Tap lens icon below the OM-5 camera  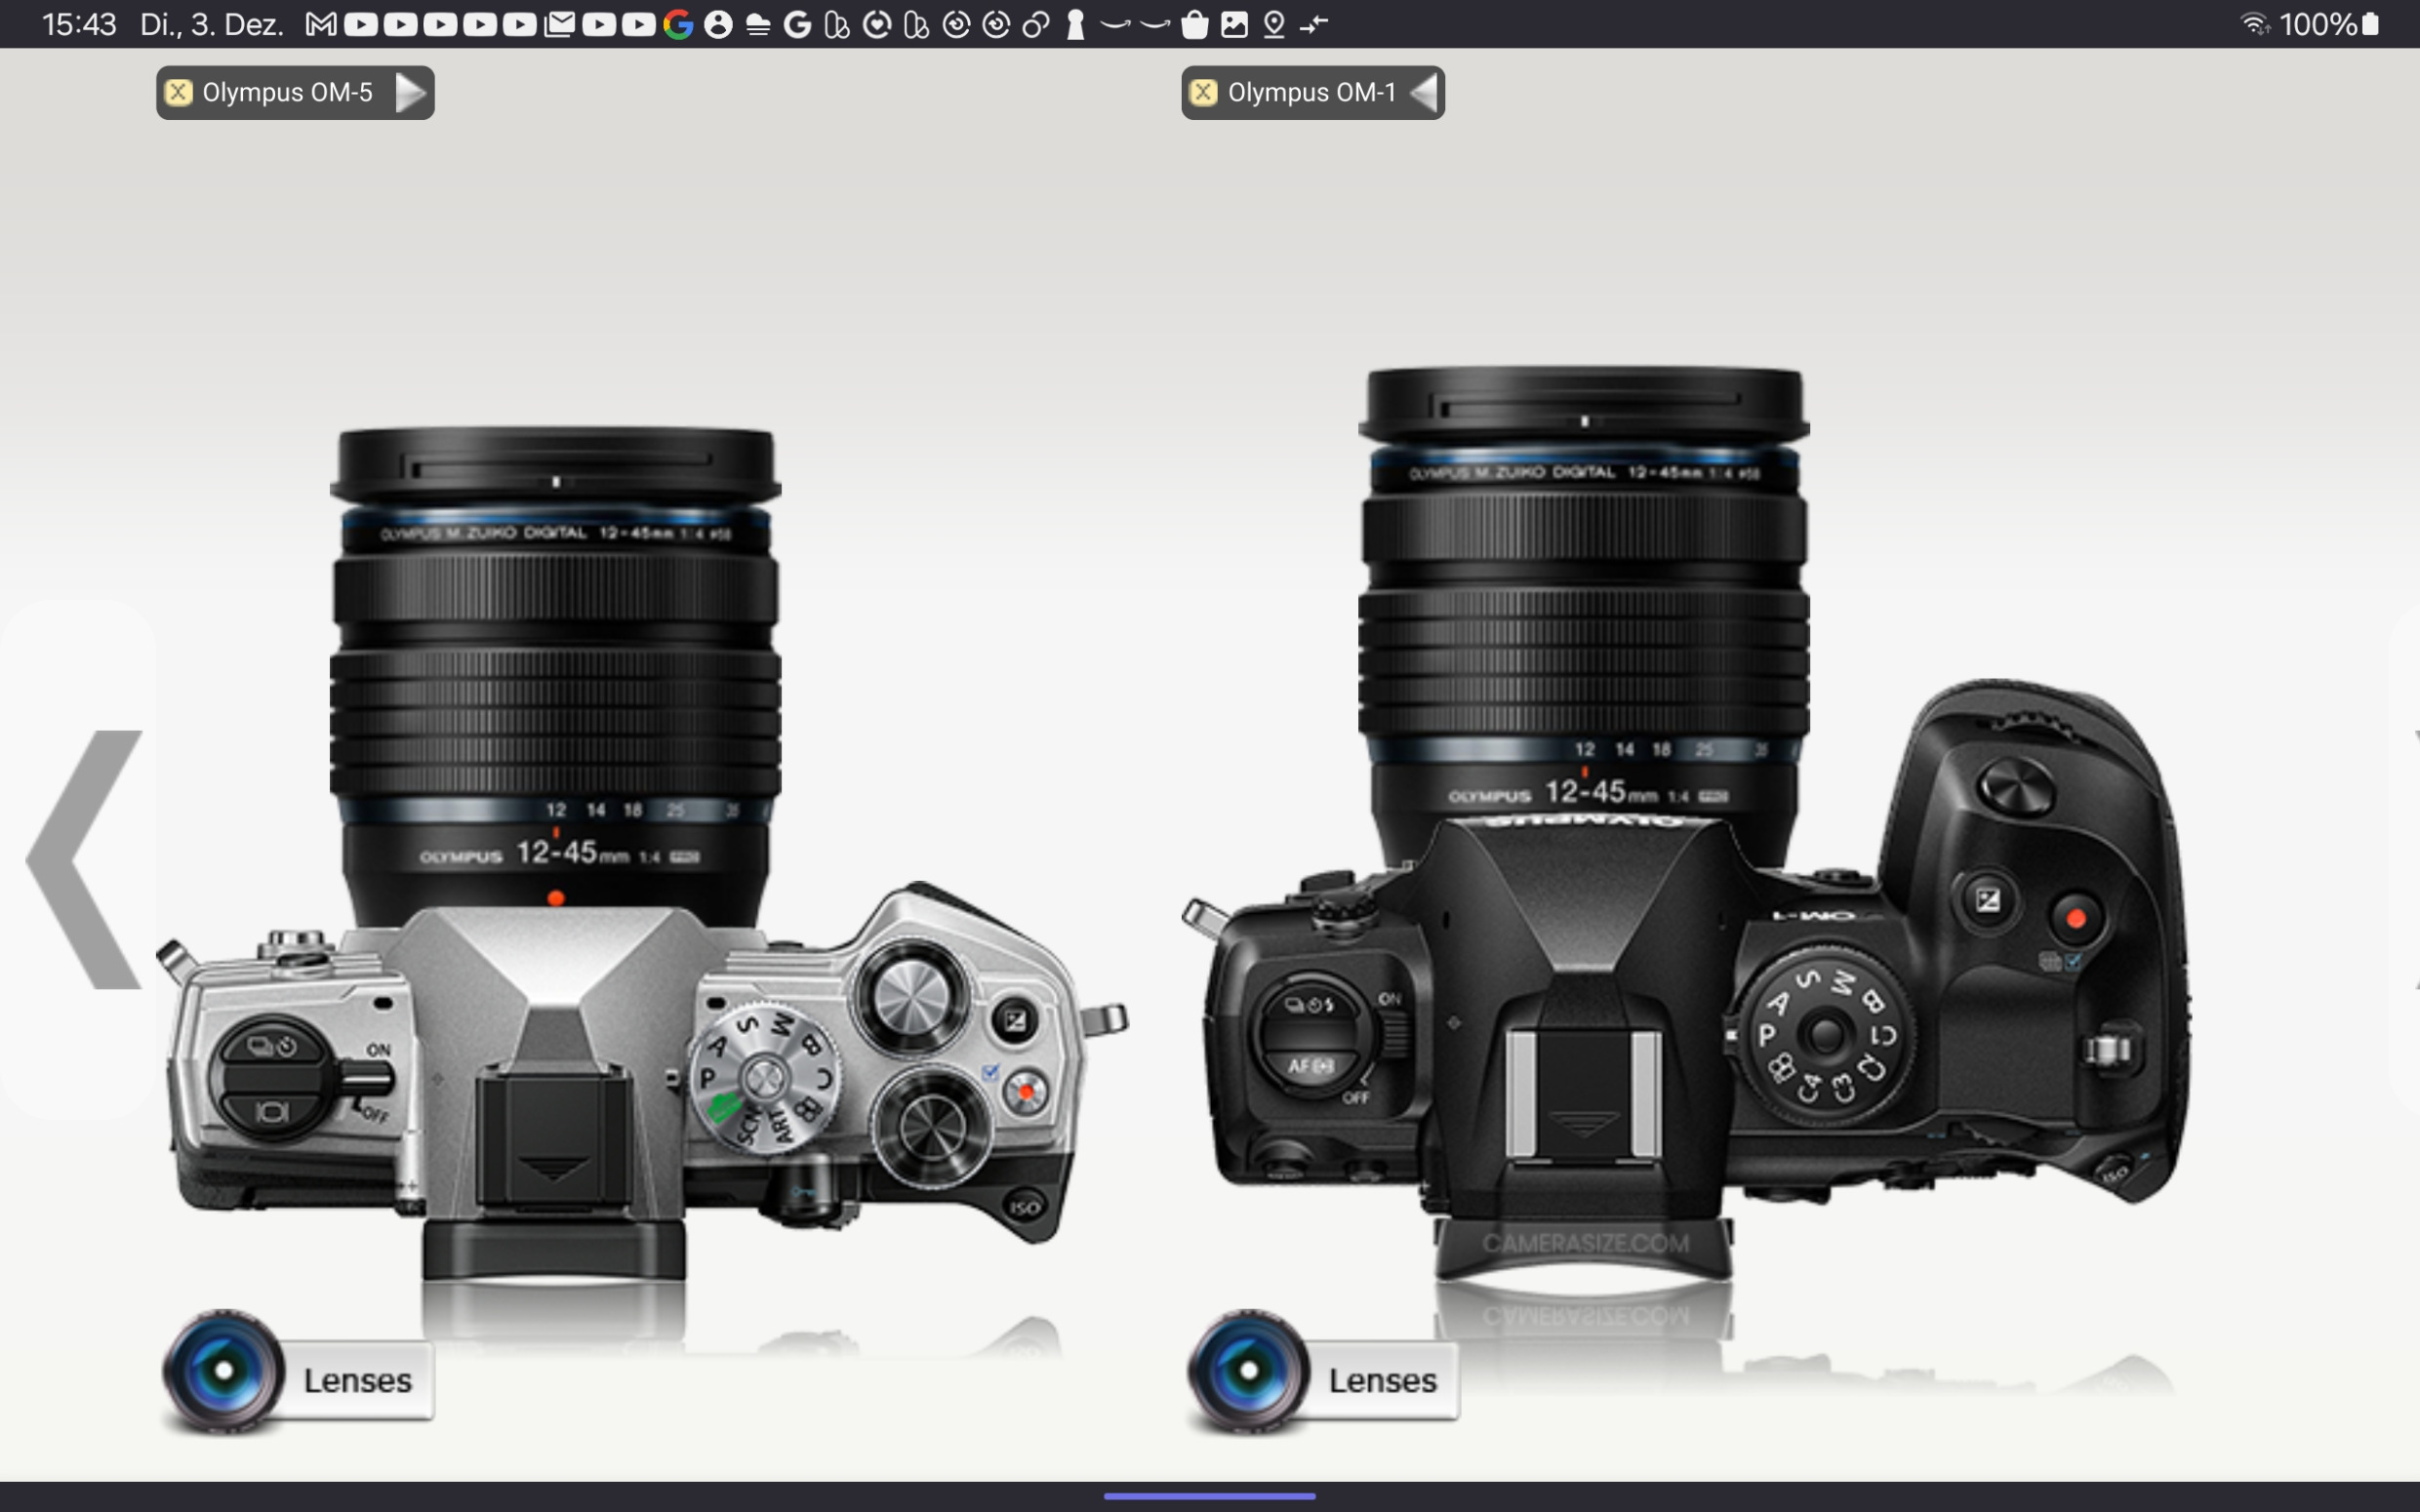coord(224,1370)
